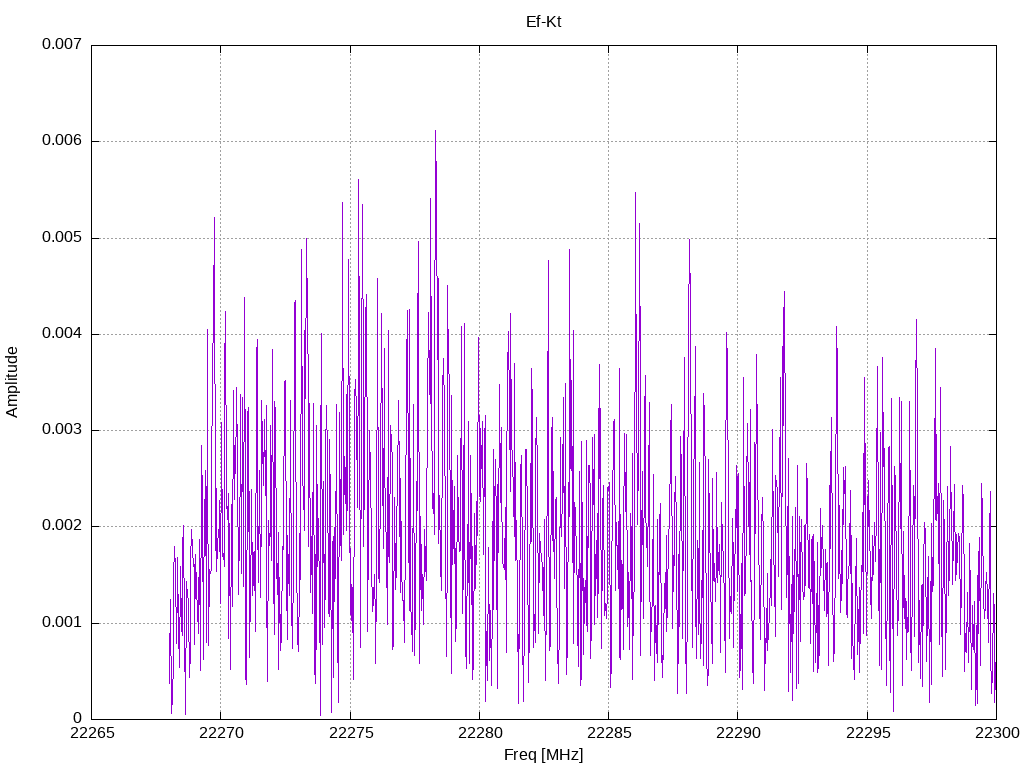Click the x-axis tick label "22280"
Image resolution: width=1024 pixels, height=768 pixels.
tap(480, 733)
